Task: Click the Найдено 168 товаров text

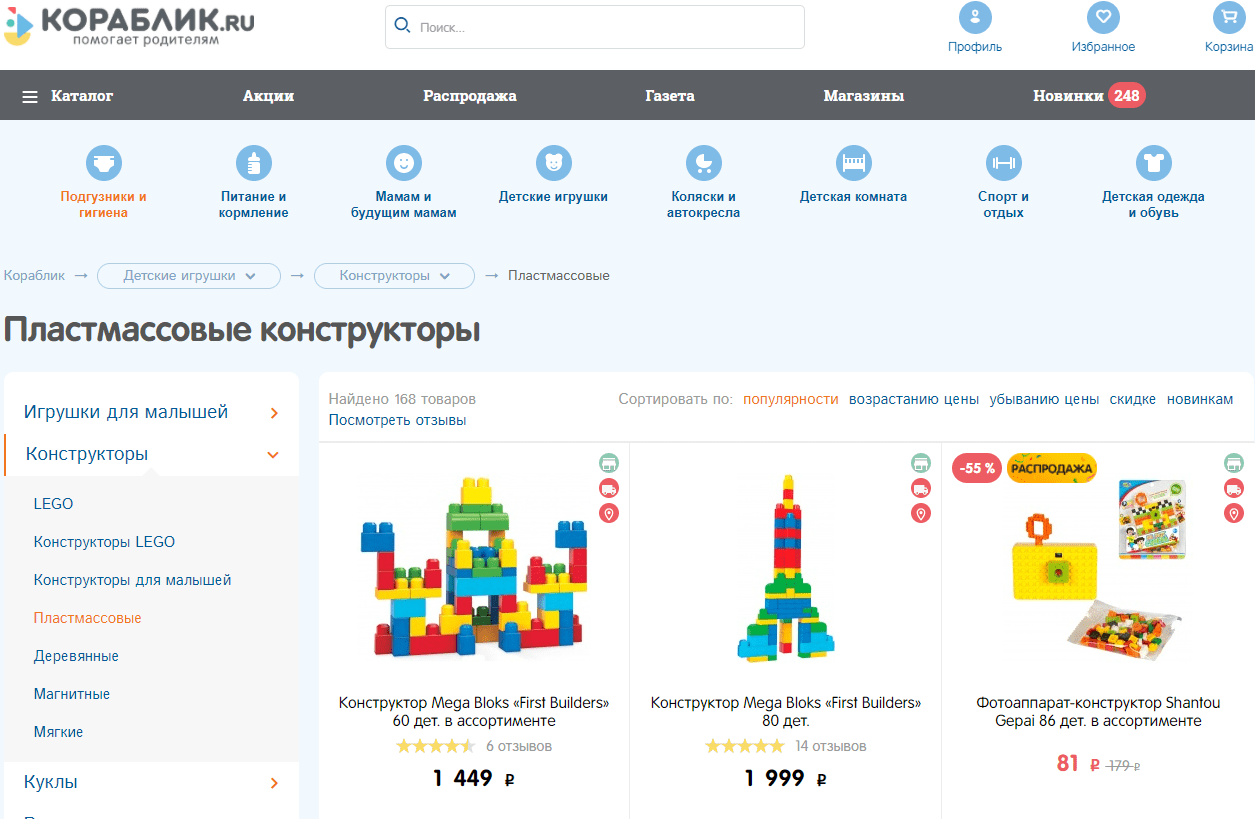Action: tap(402, 399)
